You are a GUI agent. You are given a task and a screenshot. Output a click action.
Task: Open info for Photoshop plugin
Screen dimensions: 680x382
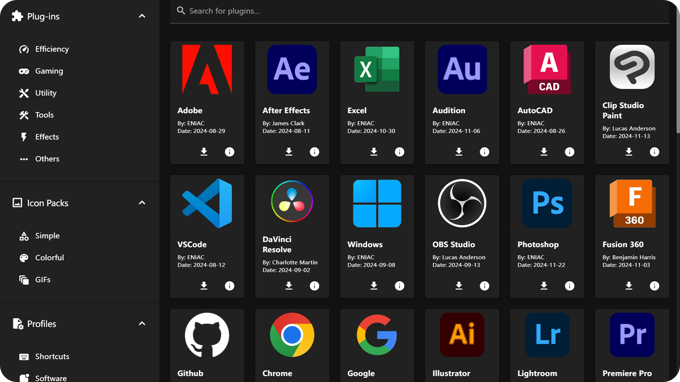[x=569, y=286]
